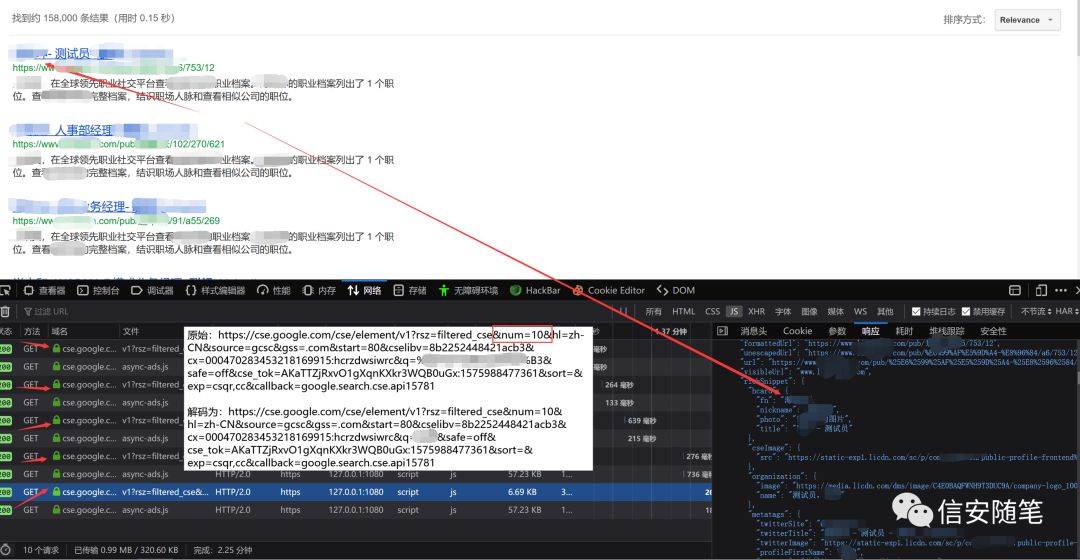Click lock icon in selected 6.69 KB row

click(x=56, y=492)
